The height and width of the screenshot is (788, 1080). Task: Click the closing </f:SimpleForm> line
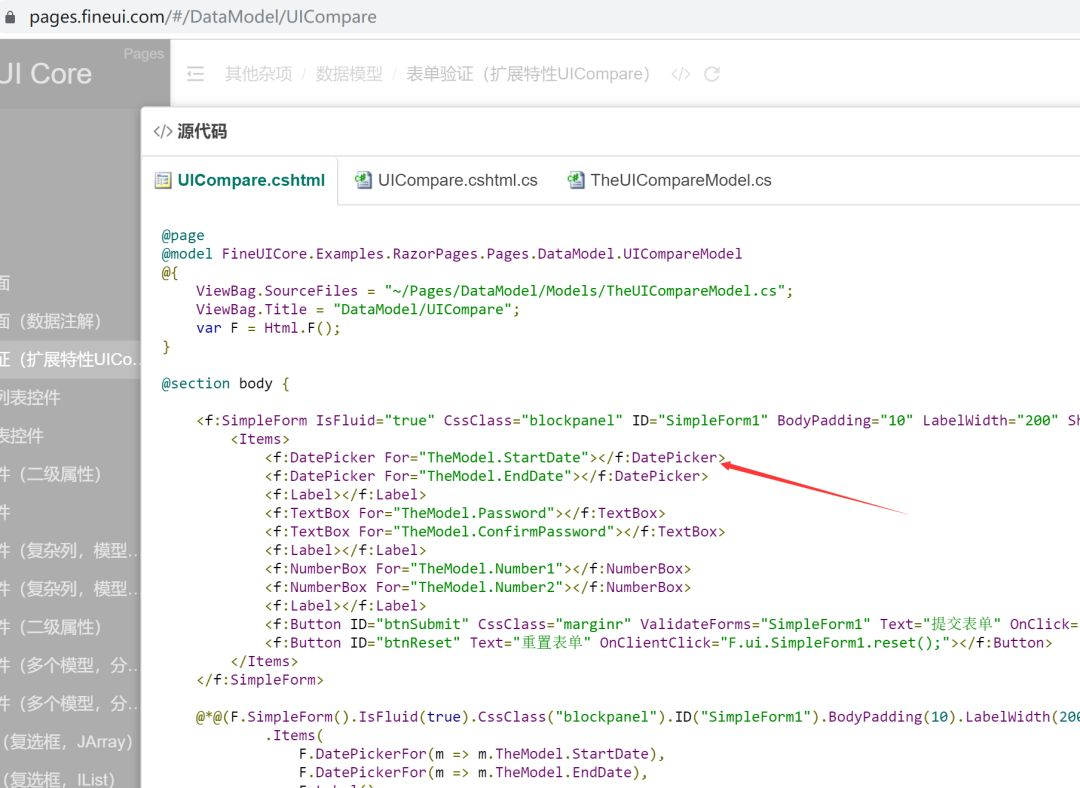260,681
